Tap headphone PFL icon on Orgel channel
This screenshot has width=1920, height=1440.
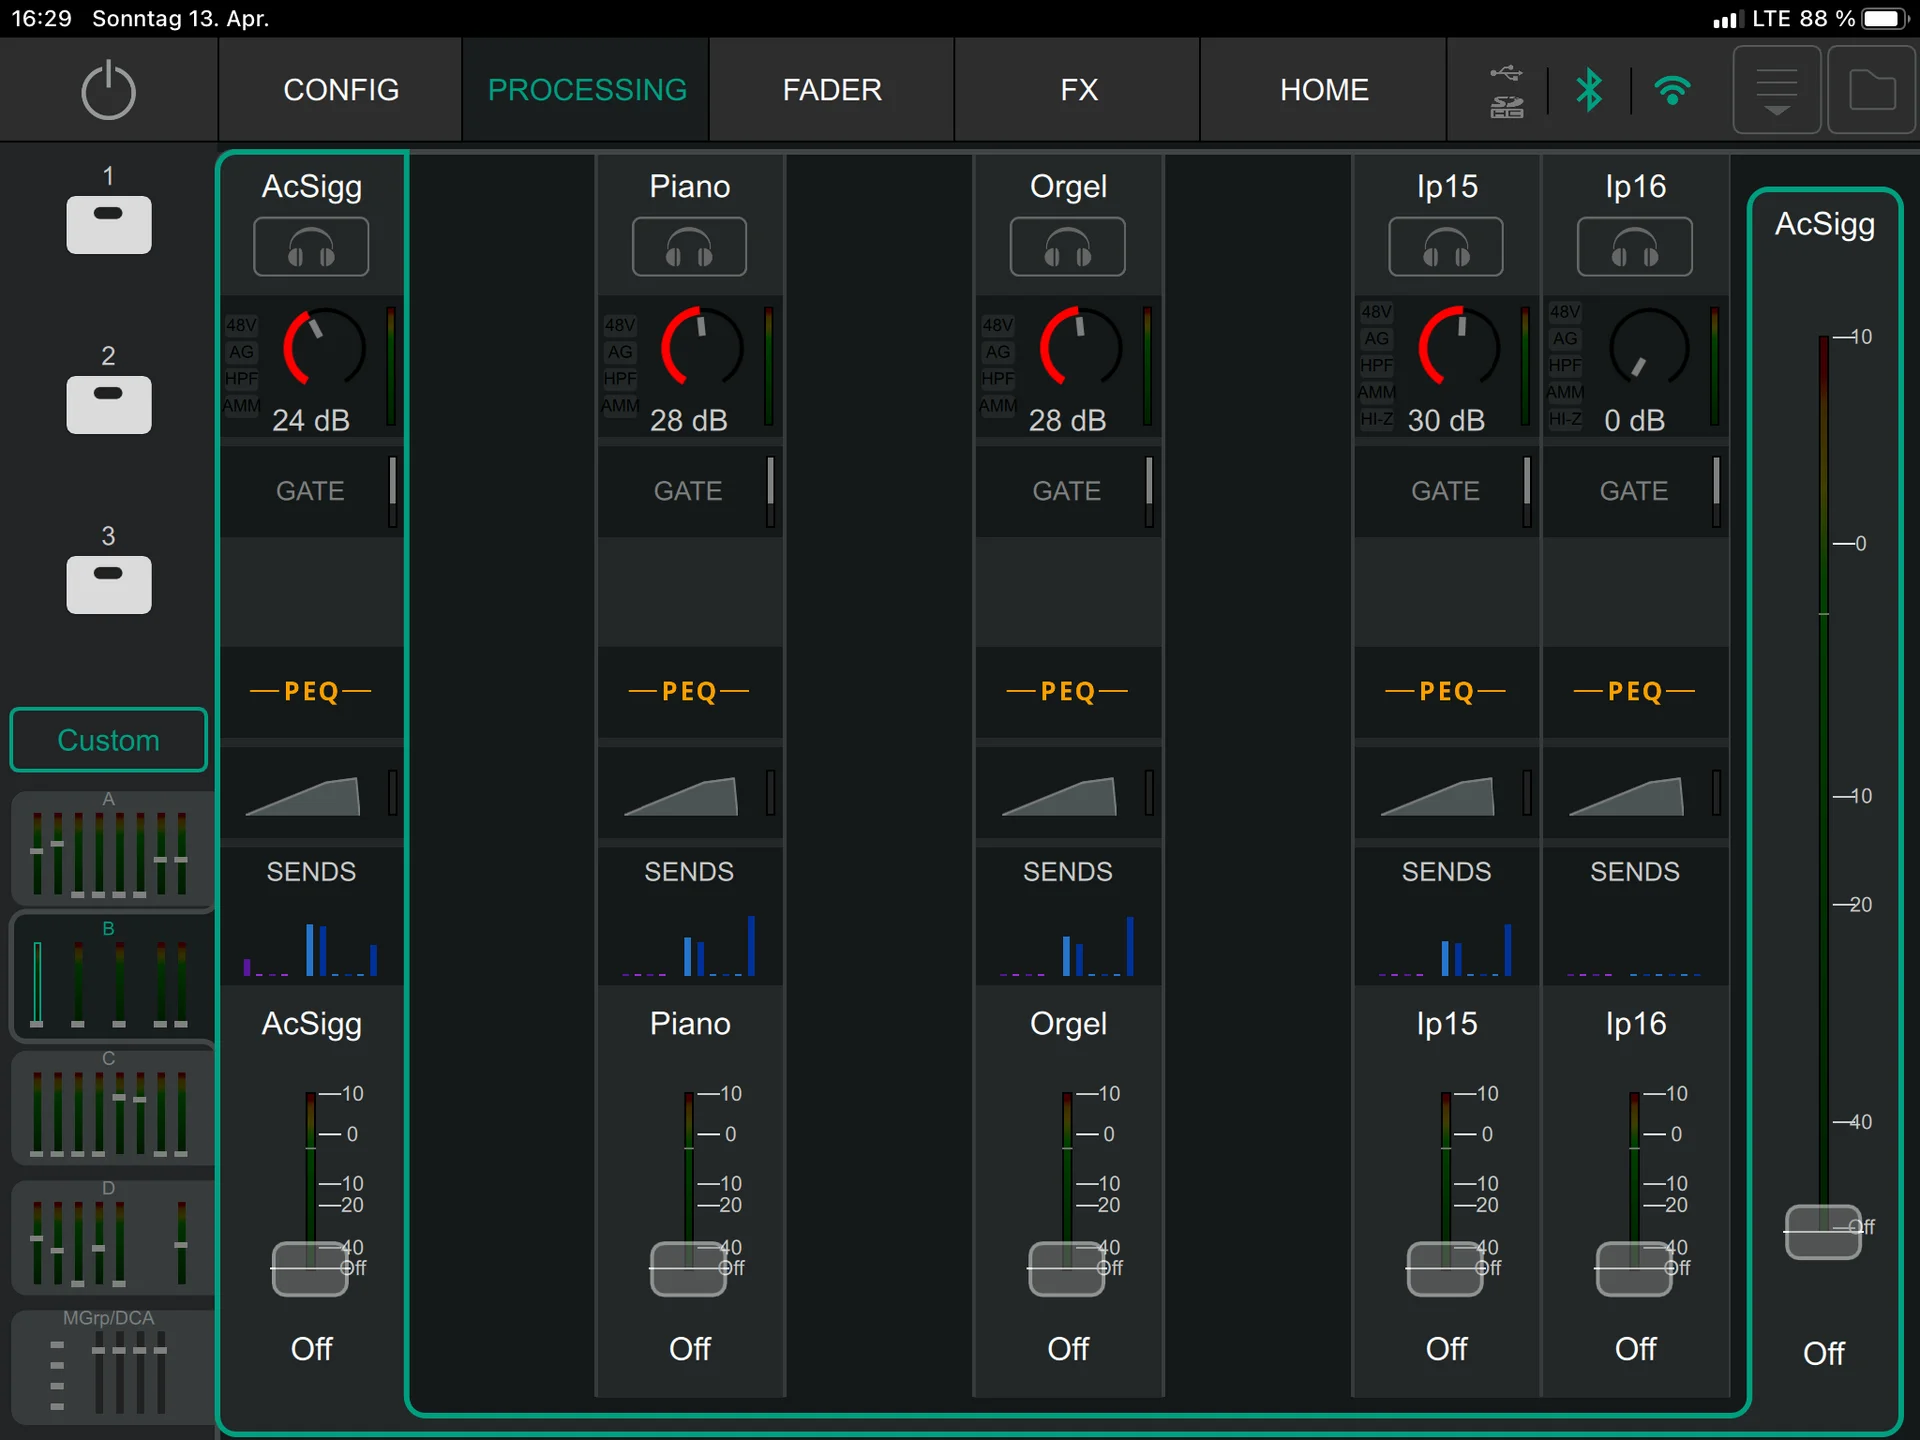point(1067,247)
